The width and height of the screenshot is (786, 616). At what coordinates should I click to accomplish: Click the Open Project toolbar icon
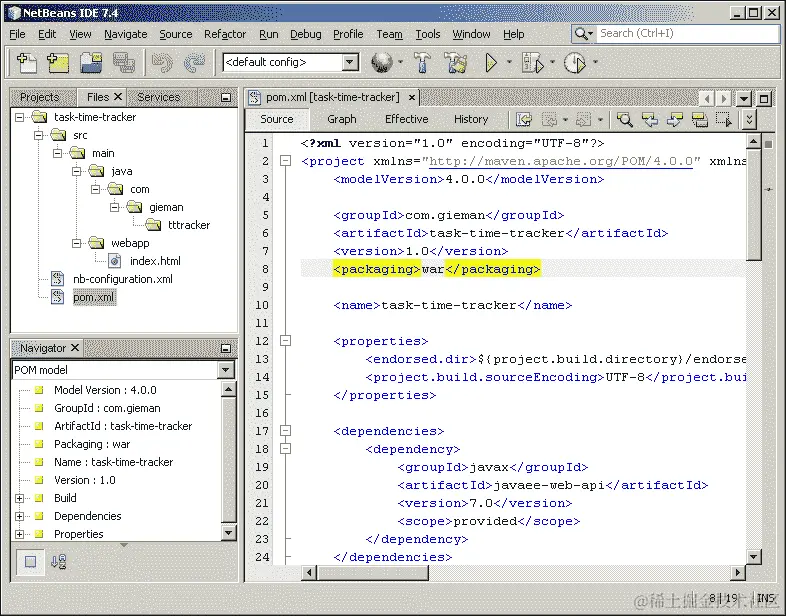(x=91, y=63)
